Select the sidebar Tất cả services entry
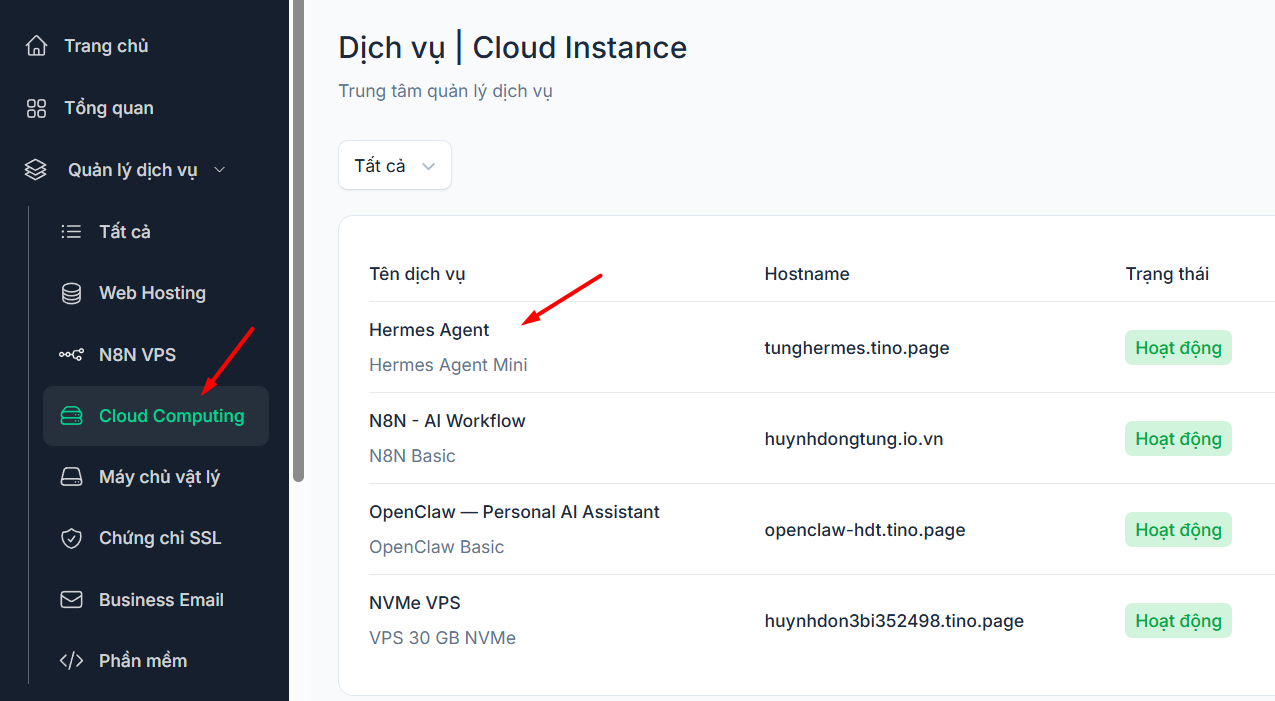The image size is (1275, 701). tap(125, 232)
